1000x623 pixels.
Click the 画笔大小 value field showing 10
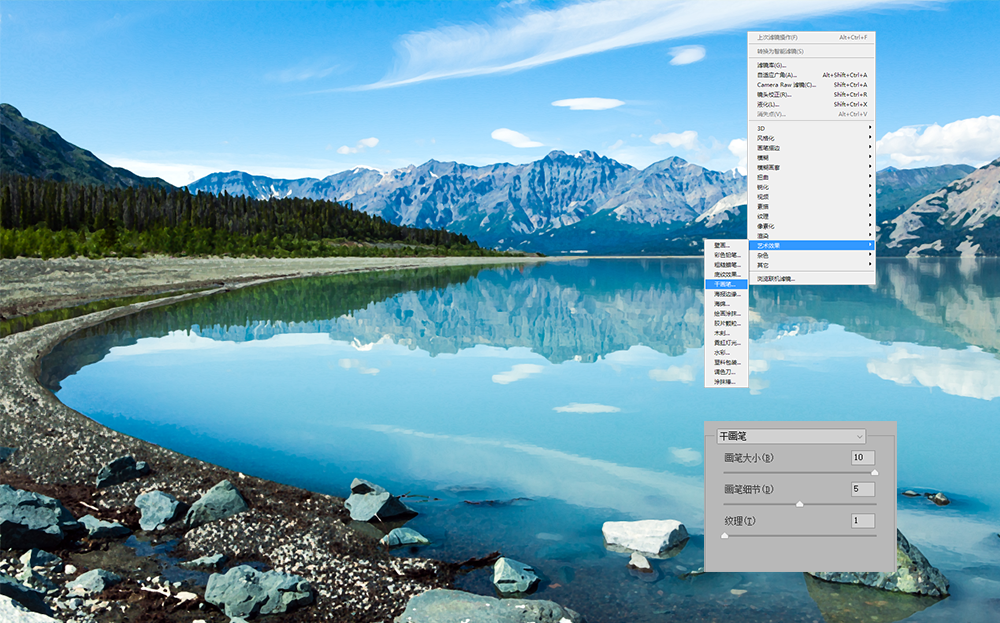[862, 457]
